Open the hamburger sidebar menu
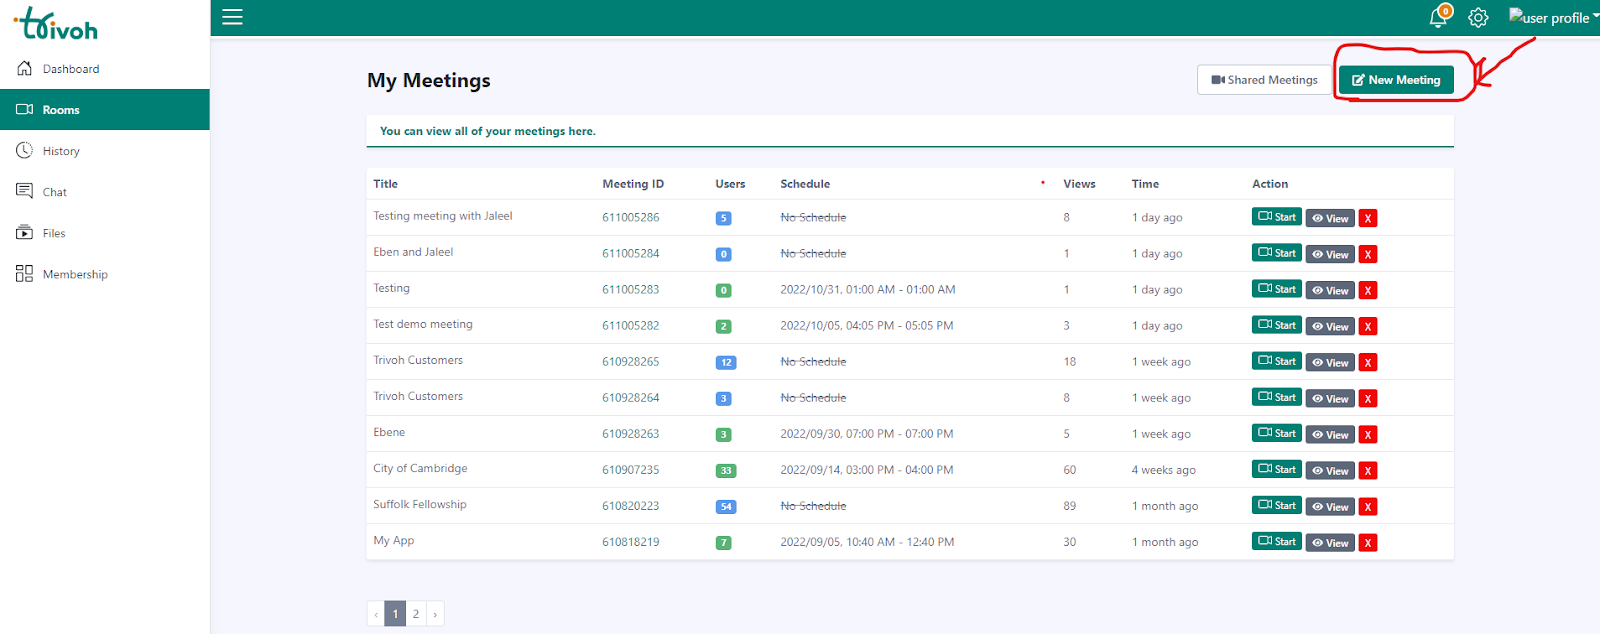This screenshot has height=634, width=1600. (x=232, y=17)
